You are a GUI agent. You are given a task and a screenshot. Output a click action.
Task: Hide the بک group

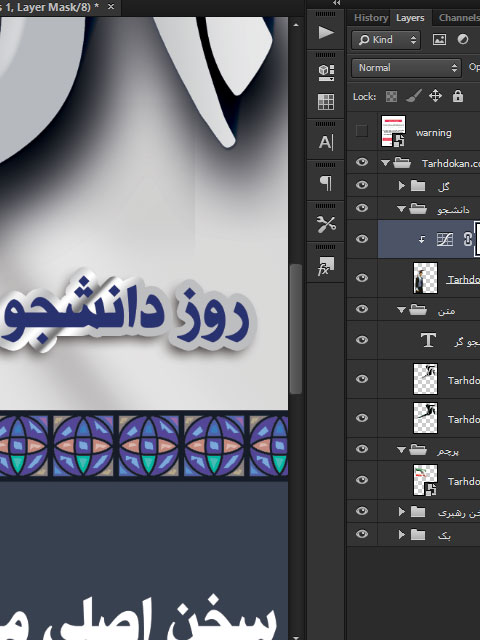(x=362, y=534)
